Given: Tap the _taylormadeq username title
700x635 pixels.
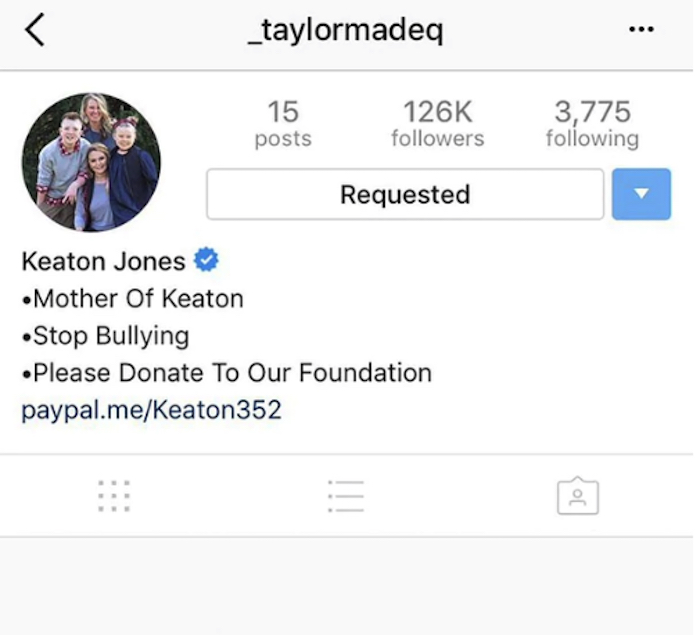Looking at the screenshot, I should pos(346,30).
